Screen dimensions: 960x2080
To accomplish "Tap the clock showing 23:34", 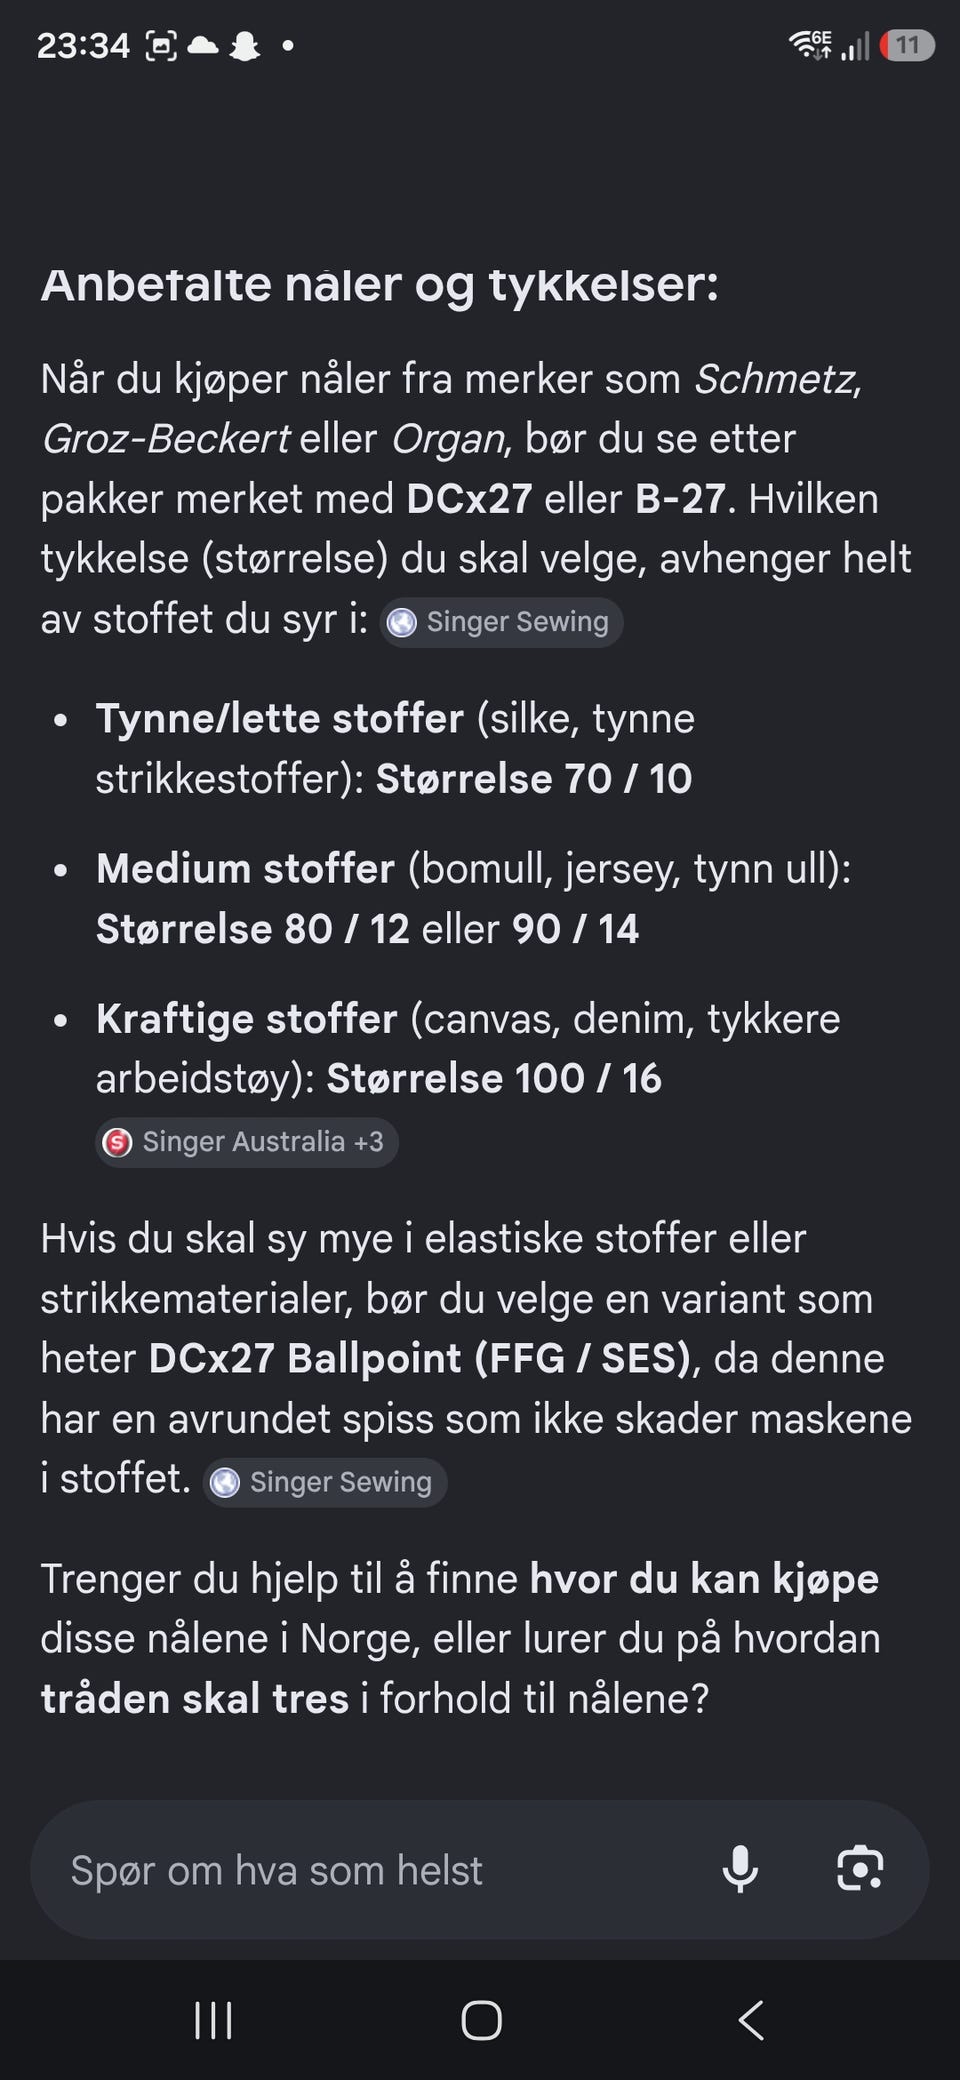I will click(x=83, y=46).
